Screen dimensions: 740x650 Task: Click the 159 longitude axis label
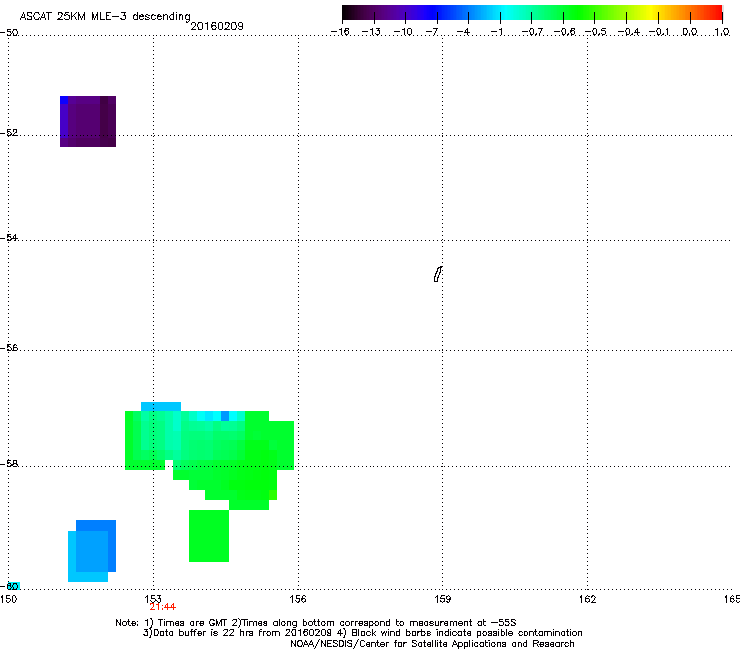[x=442, y=599]
